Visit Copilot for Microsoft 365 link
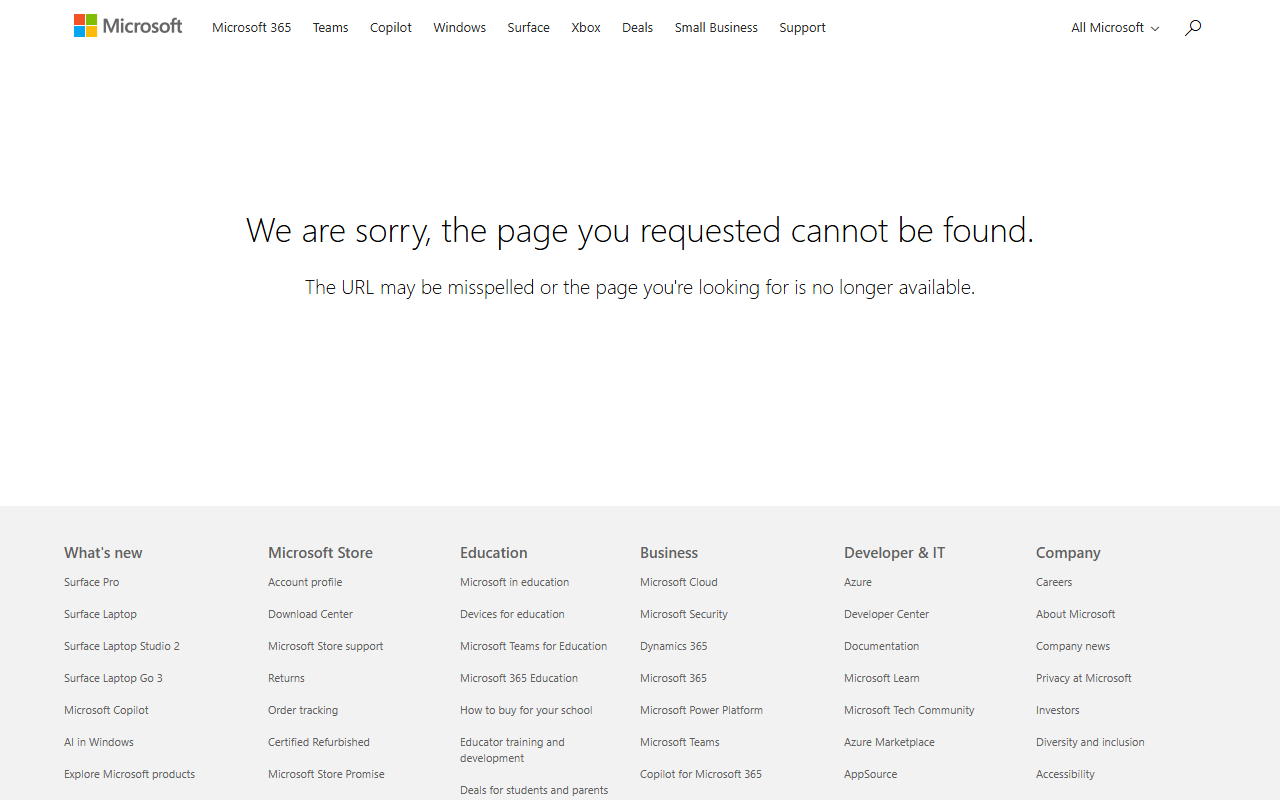 click(x=701, y=774)
